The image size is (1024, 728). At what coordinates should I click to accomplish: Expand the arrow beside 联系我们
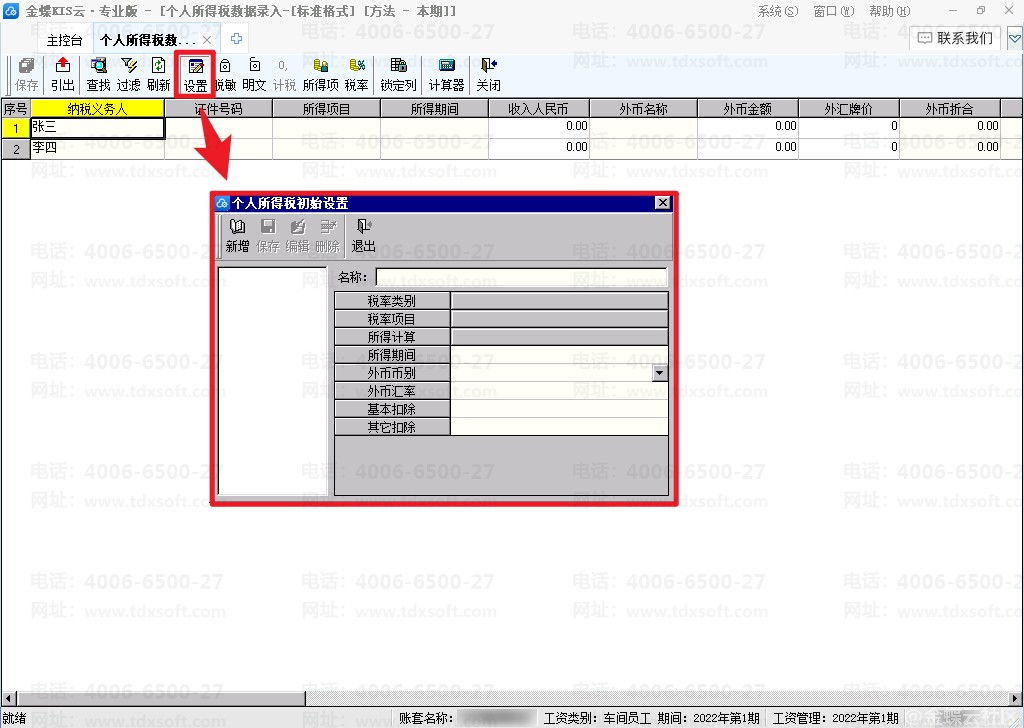click(x=1015, y=39)
